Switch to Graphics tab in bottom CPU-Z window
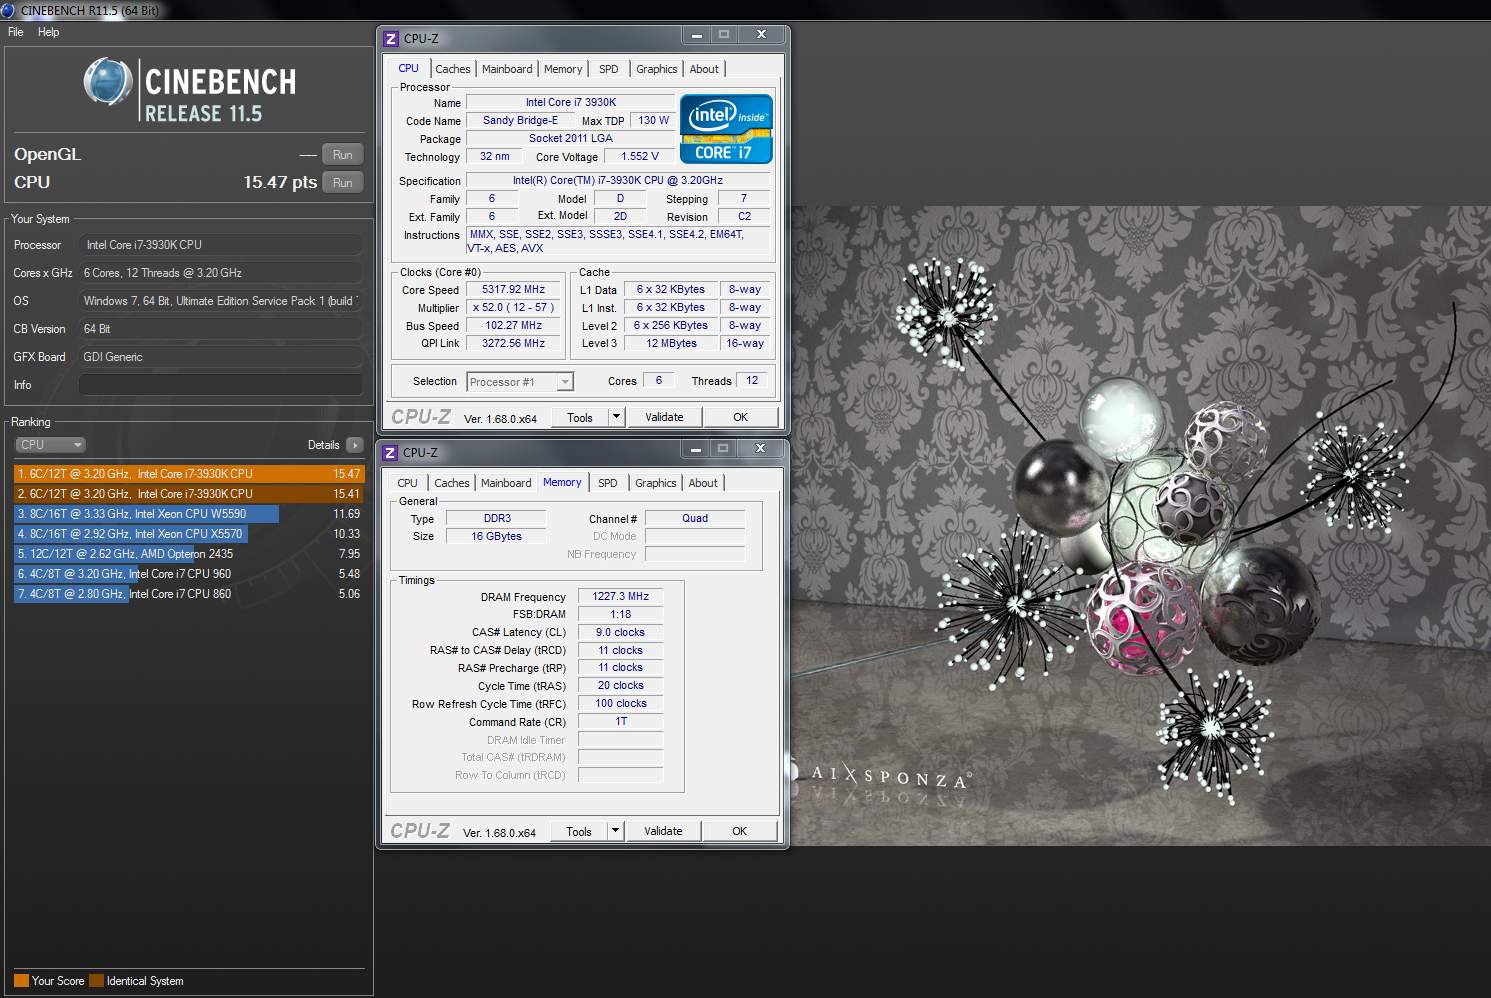The width and height of the screenshot is (1491, 998). point(655,483)
